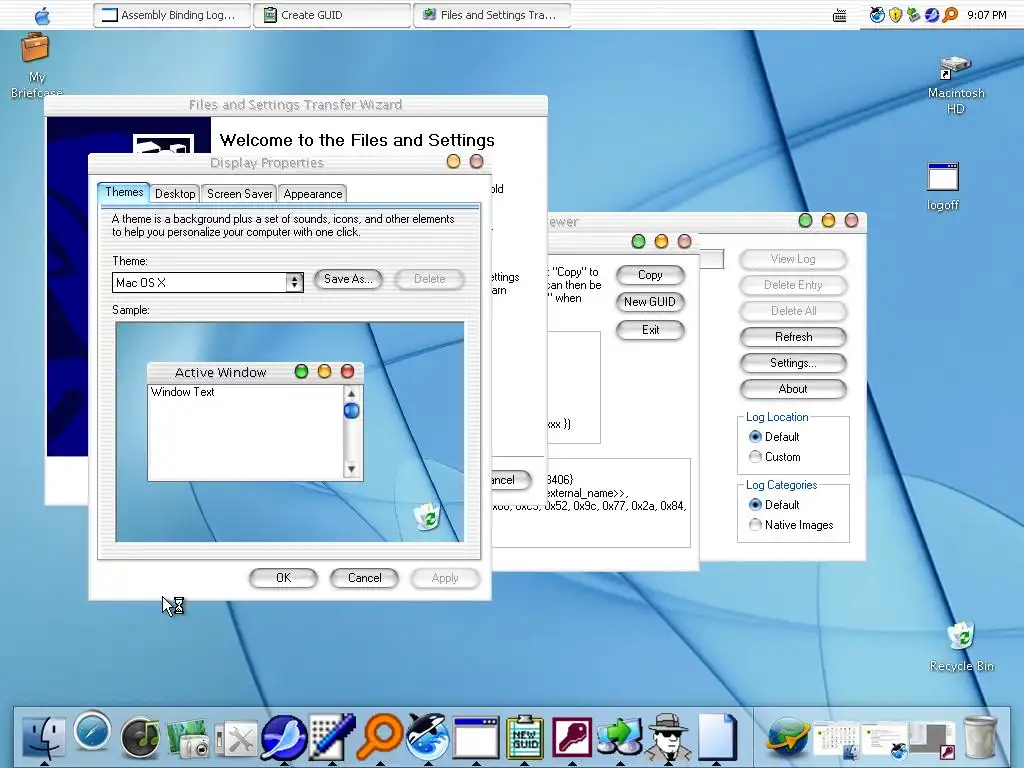The image size is (1024, 768).
Task: Launch the Access key icon in the dock
Action: (x=571, y=738)
